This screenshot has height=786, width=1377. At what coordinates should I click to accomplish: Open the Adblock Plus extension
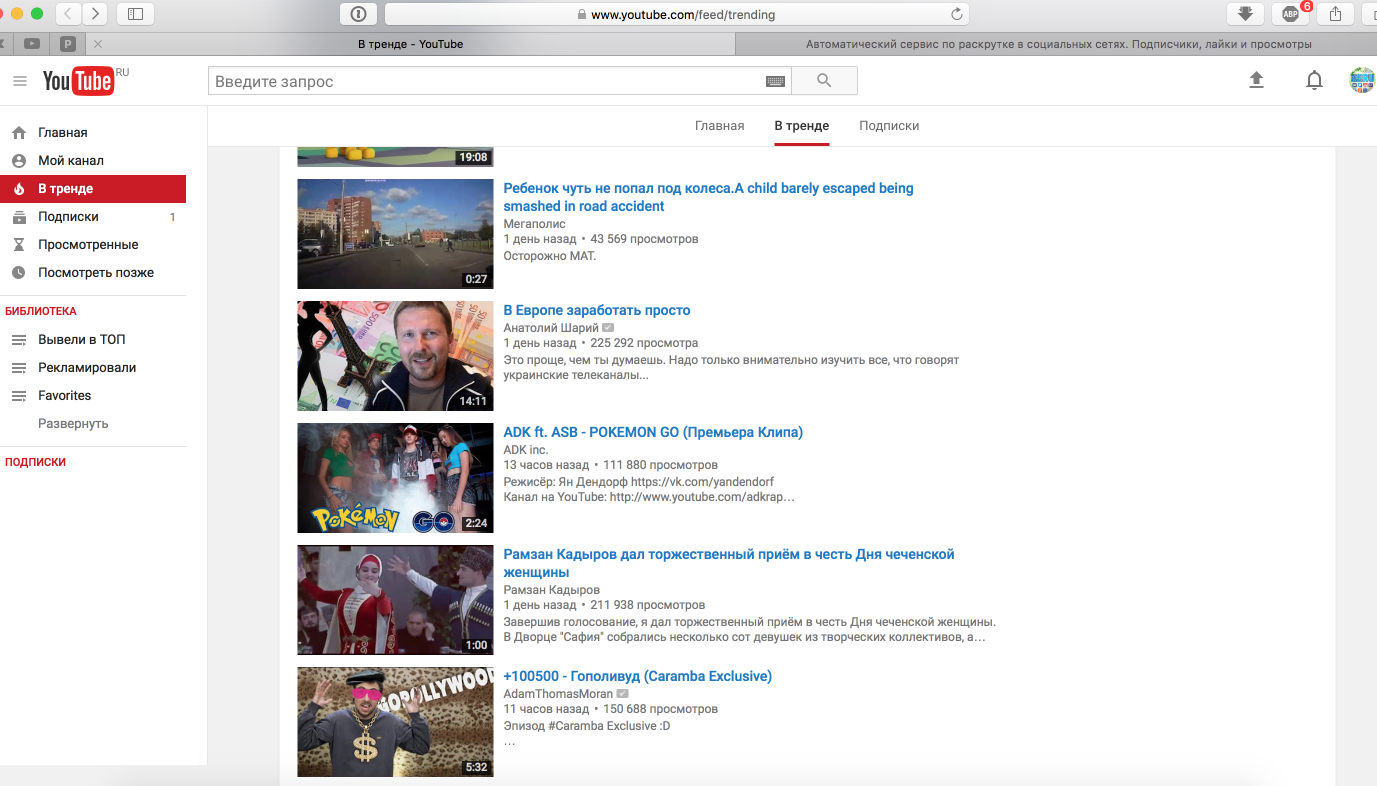[1291, 14]
